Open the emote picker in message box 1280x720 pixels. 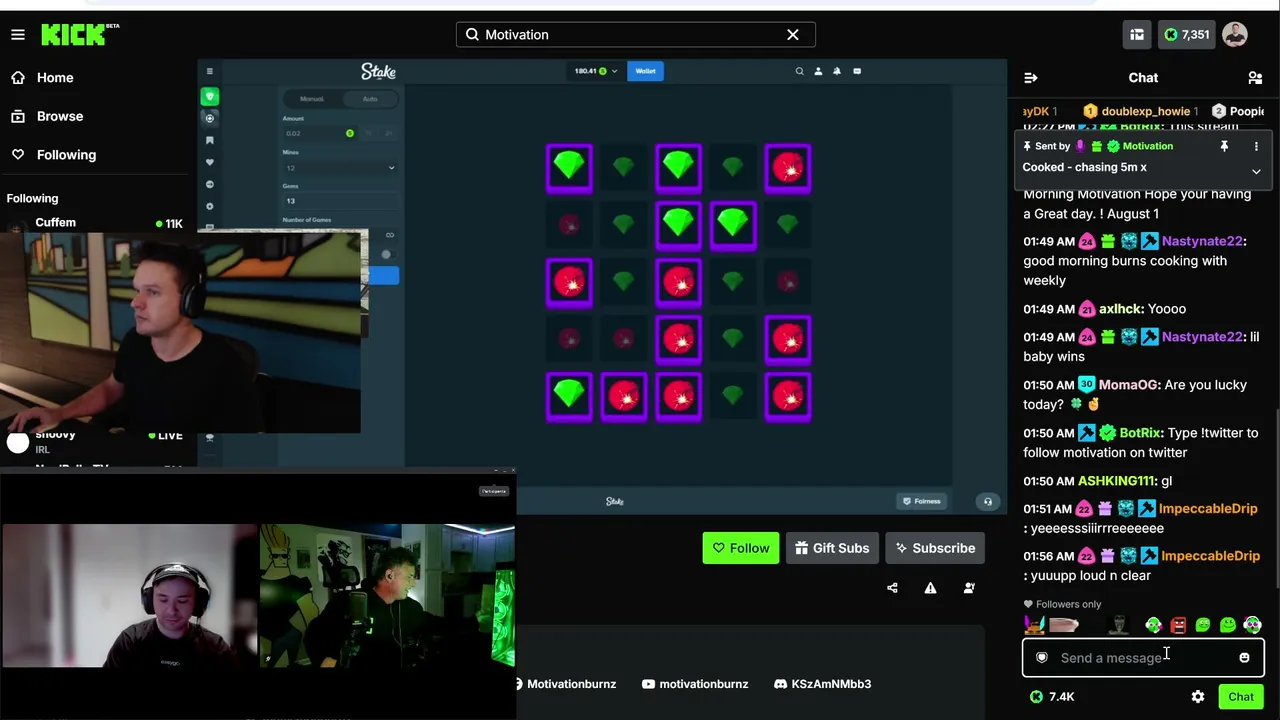click(x=1244, y=658)
